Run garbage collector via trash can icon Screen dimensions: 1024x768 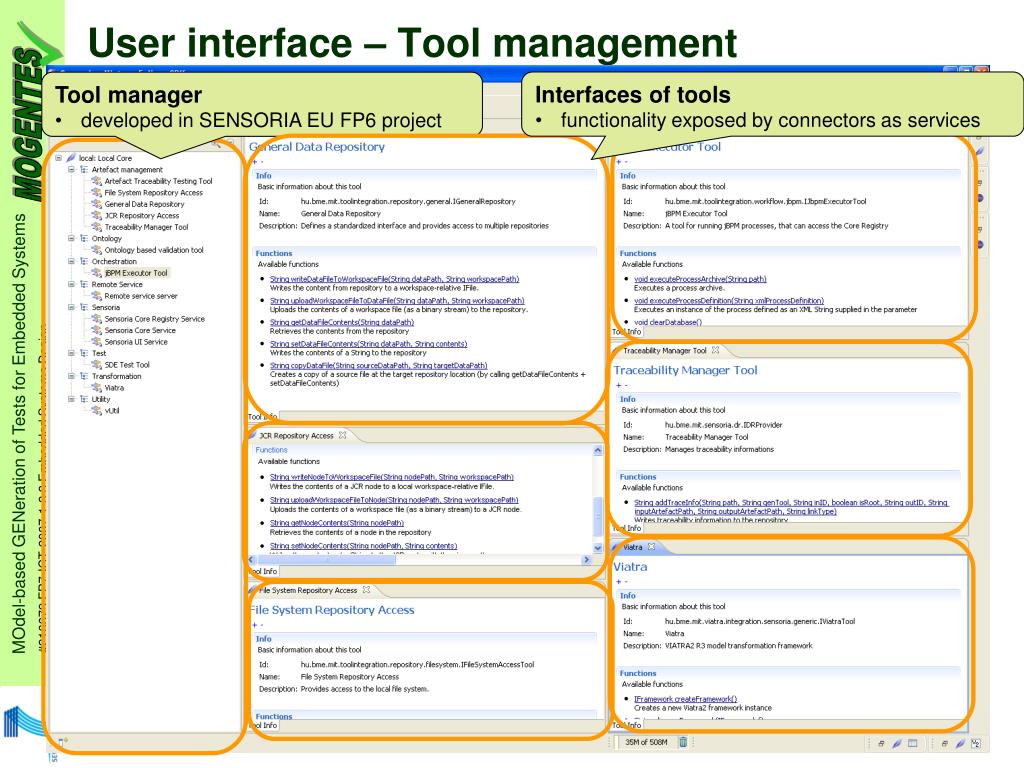point(682,742)
